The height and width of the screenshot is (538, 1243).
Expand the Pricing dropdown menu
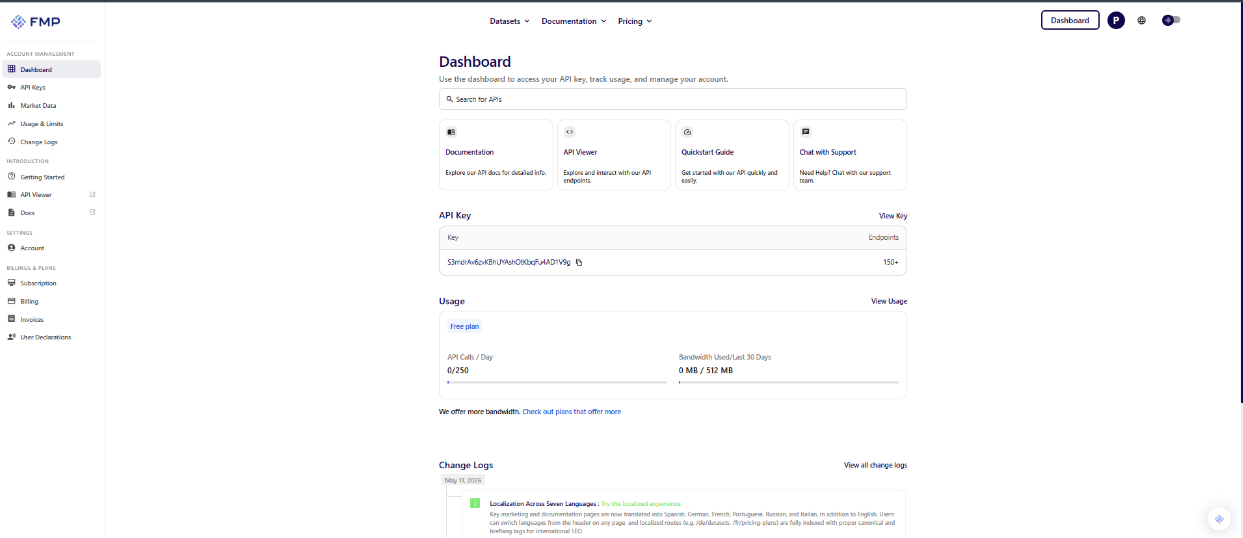click(x=634, y=21)
